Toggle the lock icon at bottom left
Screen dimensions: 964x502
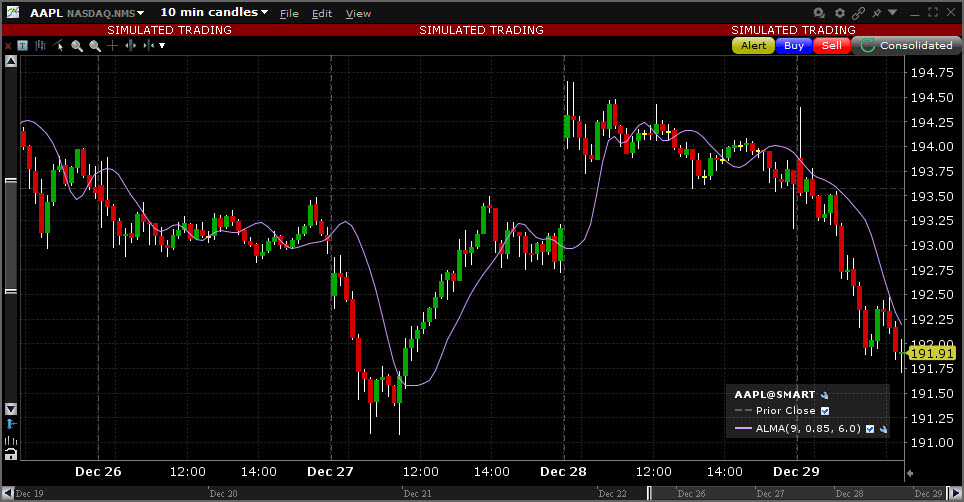coord(11,455)
